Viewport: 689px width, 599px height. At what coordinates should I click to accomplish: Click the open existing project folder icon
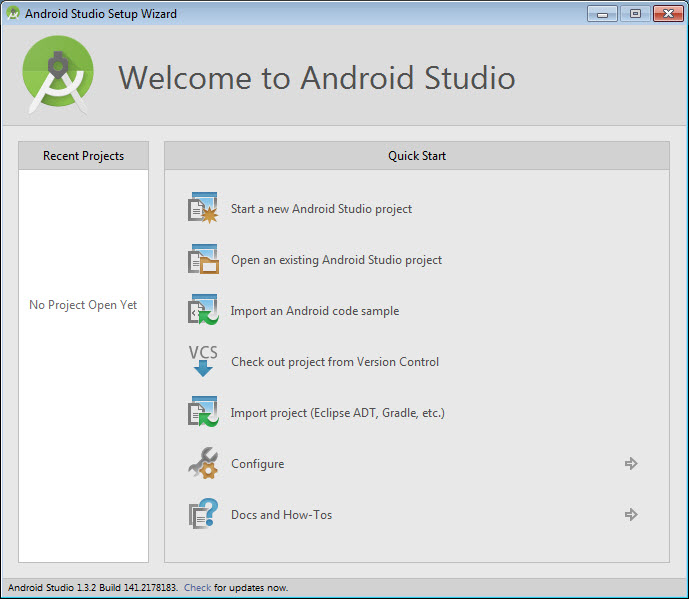point(203,259)
